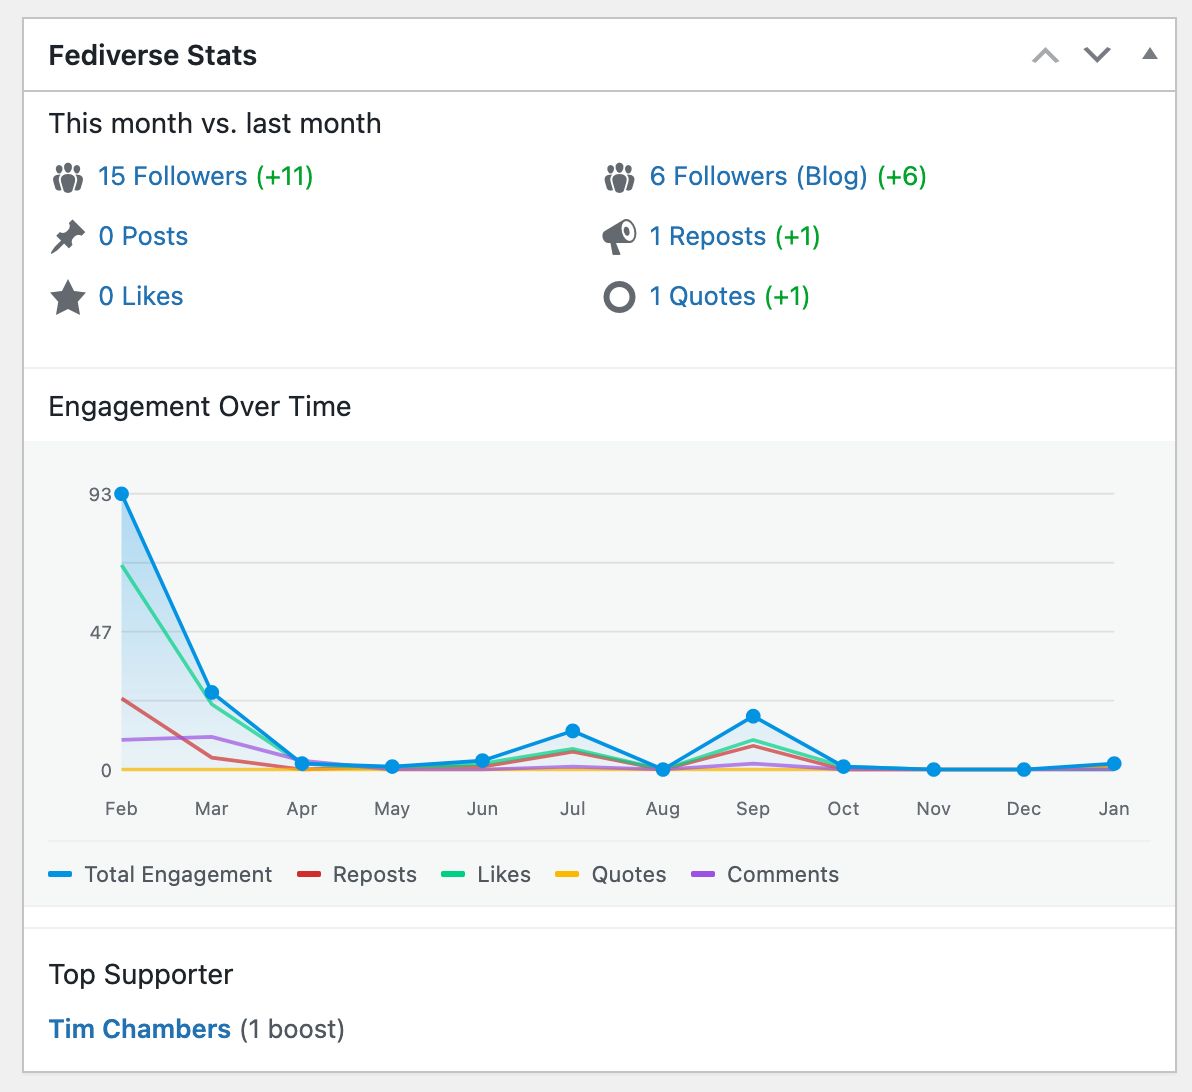Collapse the Fediverse Stats widget
The width and height of the screenshot is (1192, 1092).
point(1148,55)
